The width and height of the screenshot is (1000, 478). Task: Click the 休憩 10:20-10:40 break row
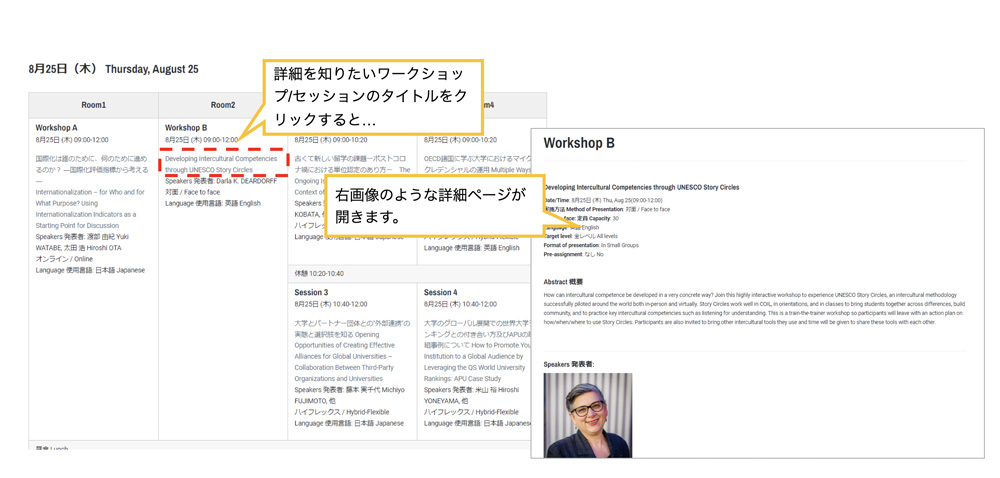[409, 273]
